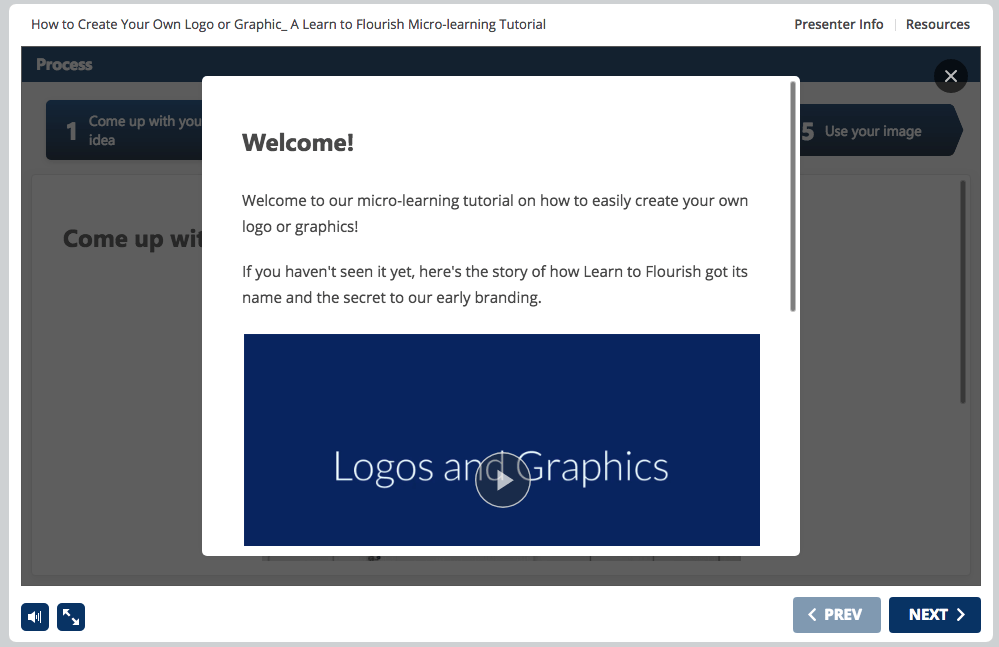Click the Welcome! heading
This screenshot has height=647, width=999.
tap(298, 143)
